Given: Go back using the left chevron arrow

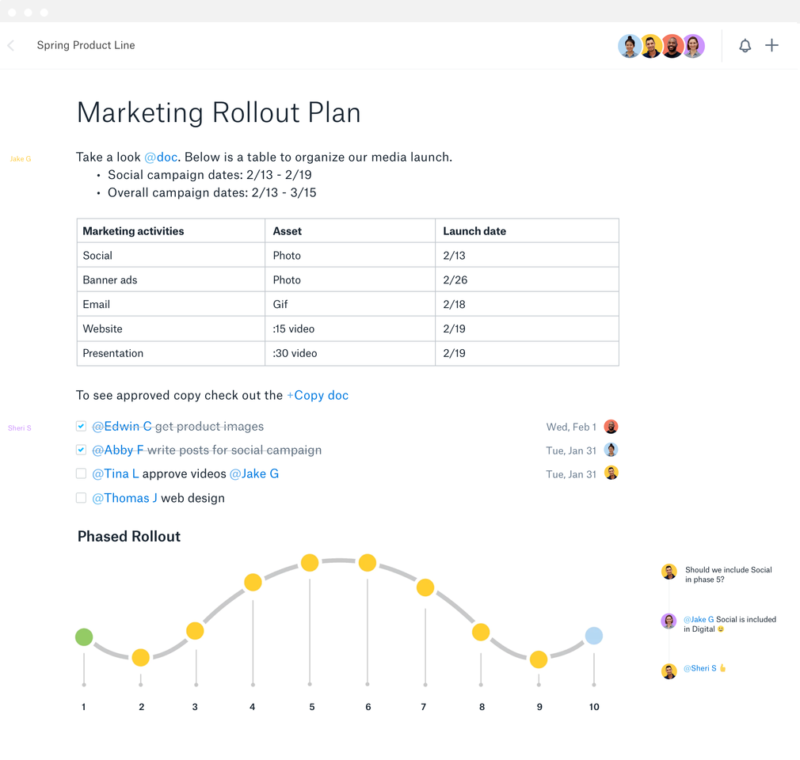Looking at the screenshot, I should coord(11,46).
